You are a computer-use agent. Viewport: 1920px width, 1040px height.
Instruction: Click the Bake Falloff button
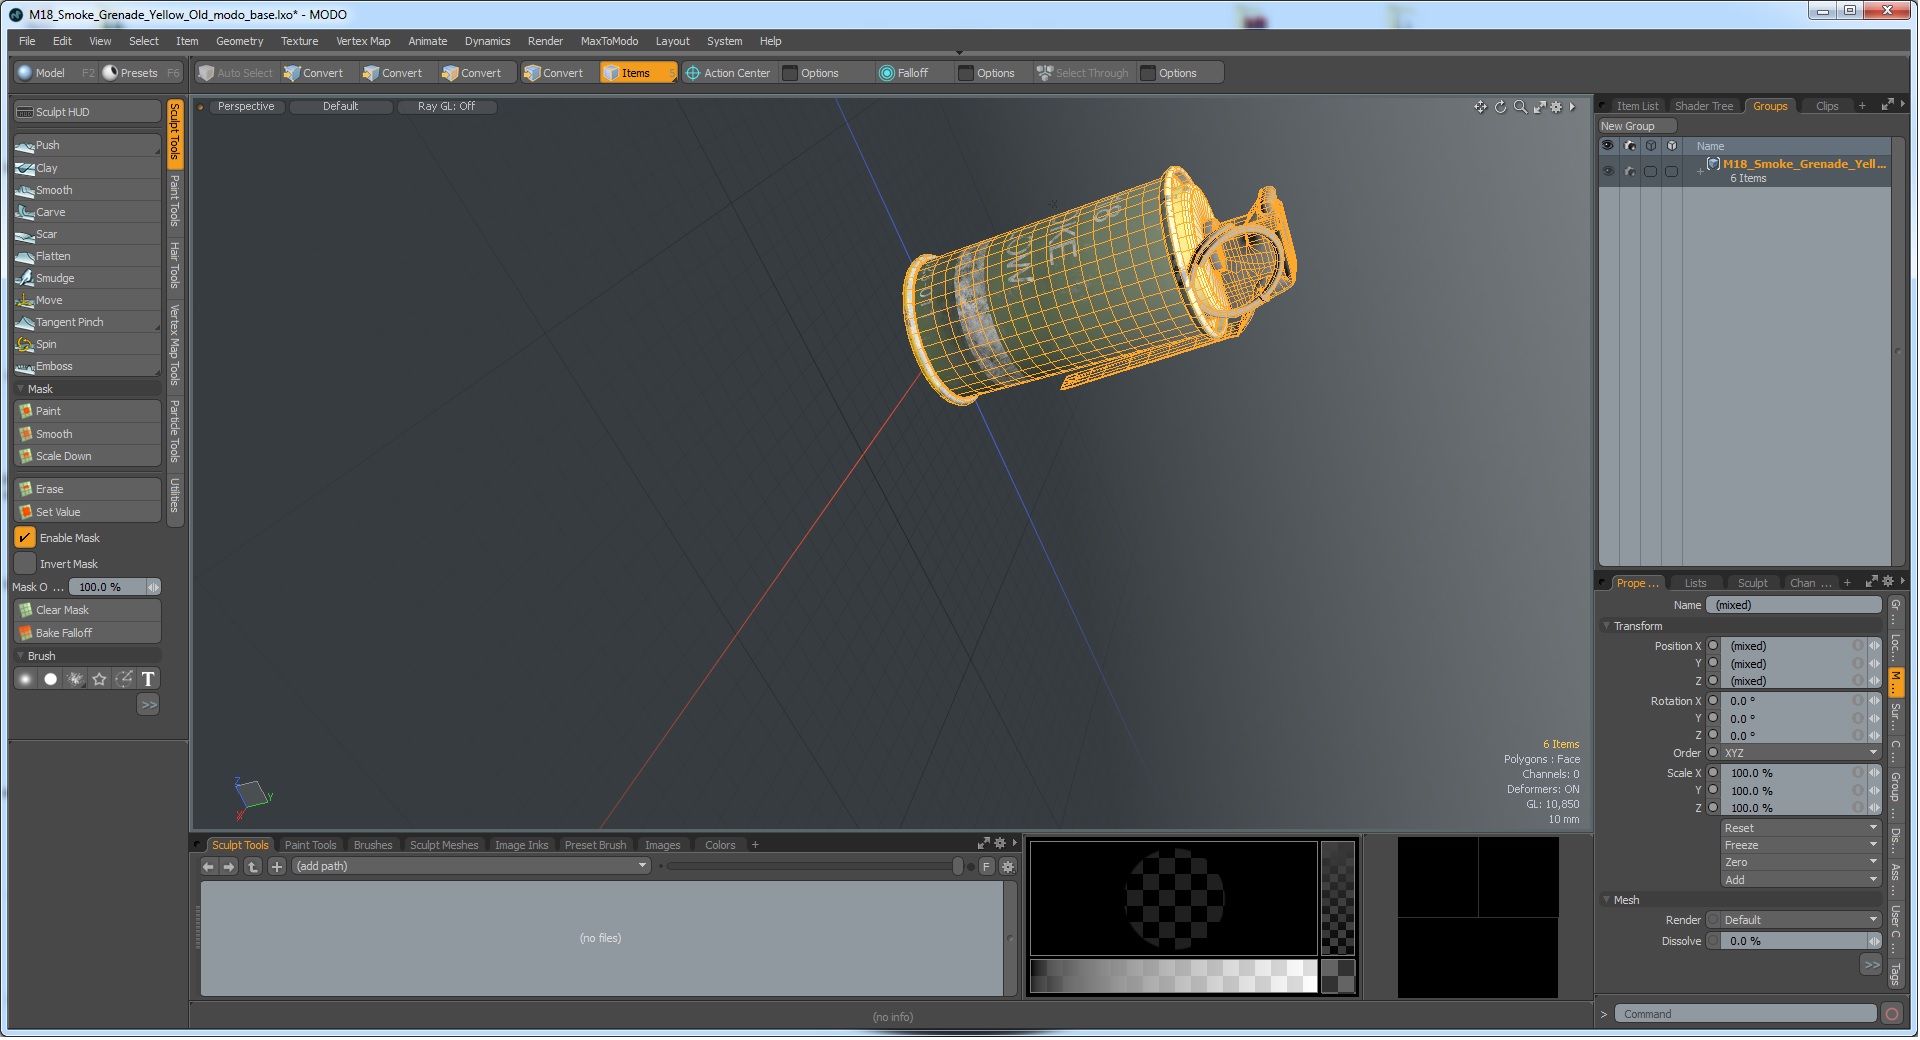(x=87, y=633)
